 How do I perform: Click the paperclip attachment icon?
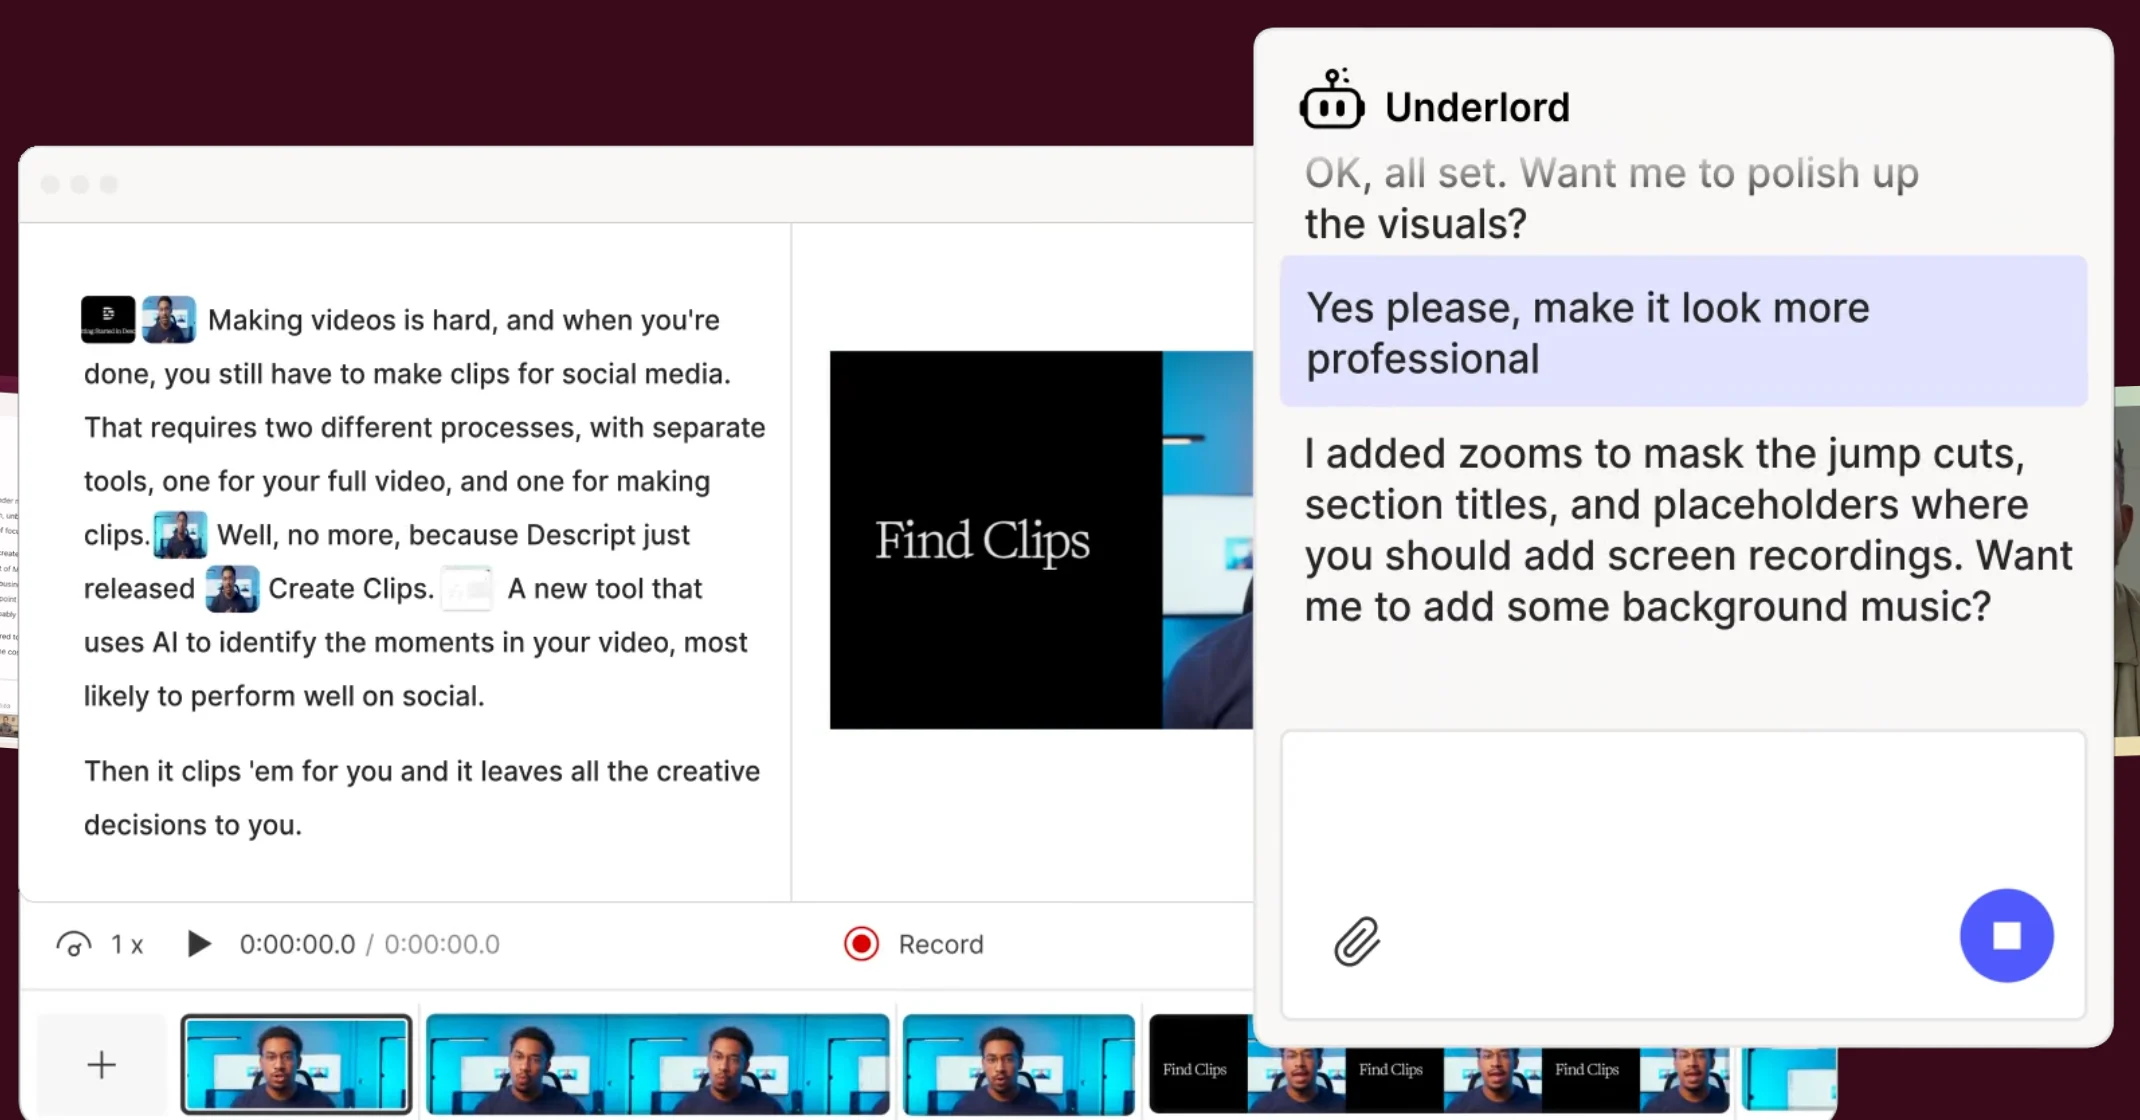pyautogui.click(x=1357, y=941)
